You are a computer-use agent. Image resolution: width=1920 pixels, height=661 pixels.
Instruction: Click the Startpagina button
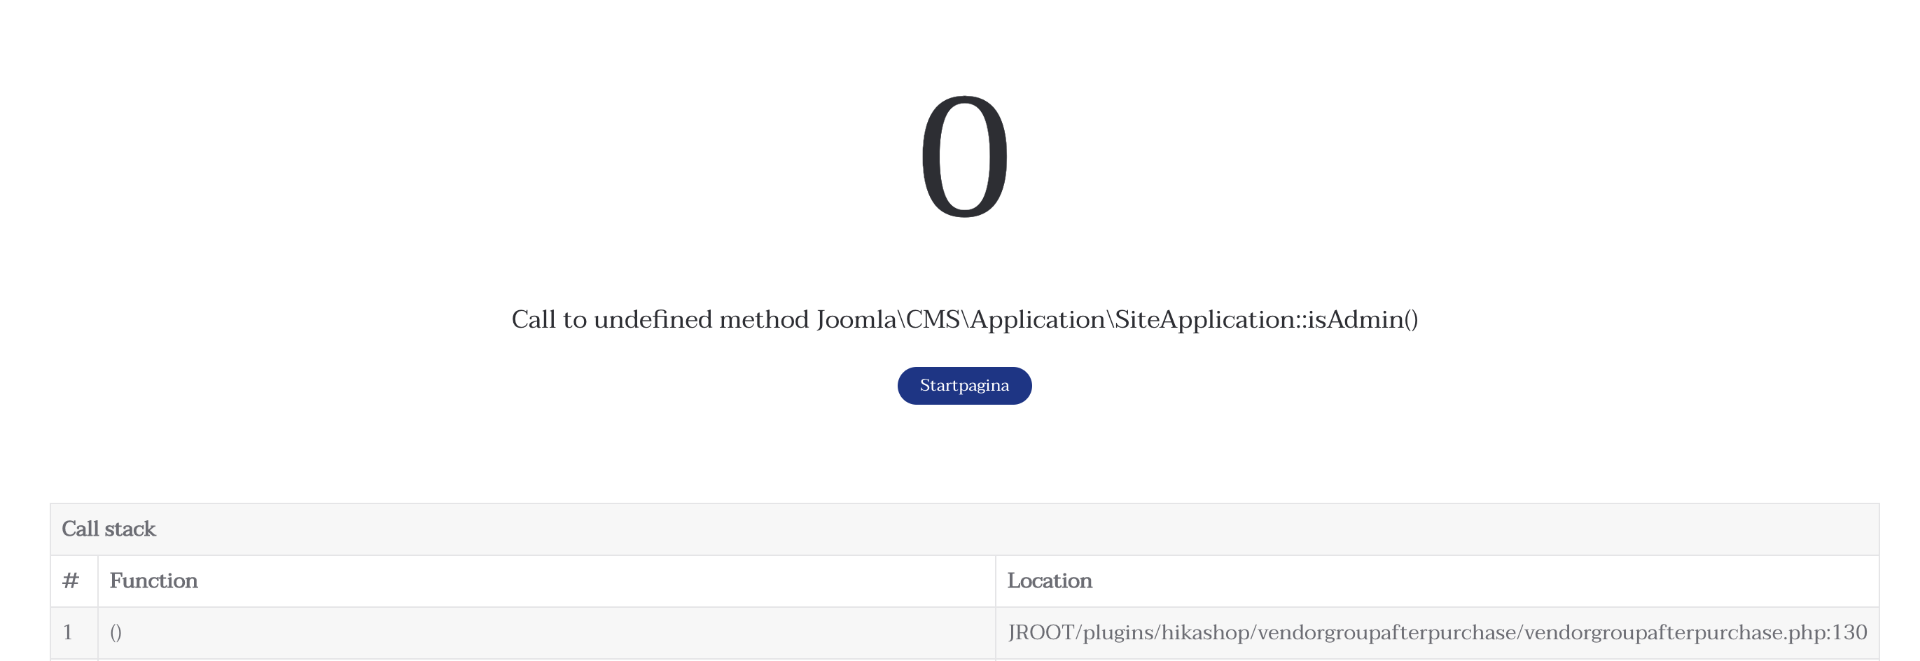pyautogui.click(x=964, y=386)
